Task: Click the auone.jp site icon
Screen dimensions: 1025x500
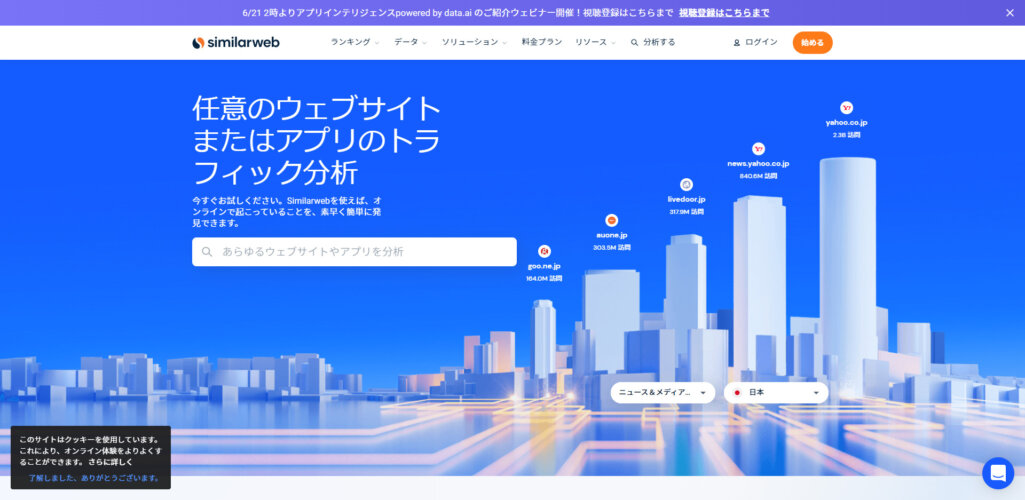Action: (612, 220)
